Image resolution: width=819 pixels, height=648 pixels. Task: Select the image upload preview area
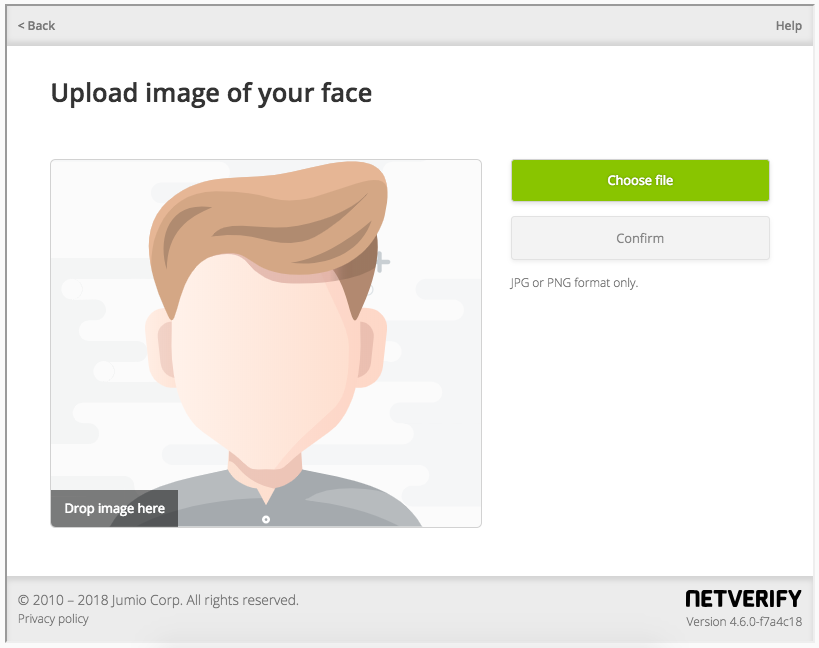click(x=265, y=342)
